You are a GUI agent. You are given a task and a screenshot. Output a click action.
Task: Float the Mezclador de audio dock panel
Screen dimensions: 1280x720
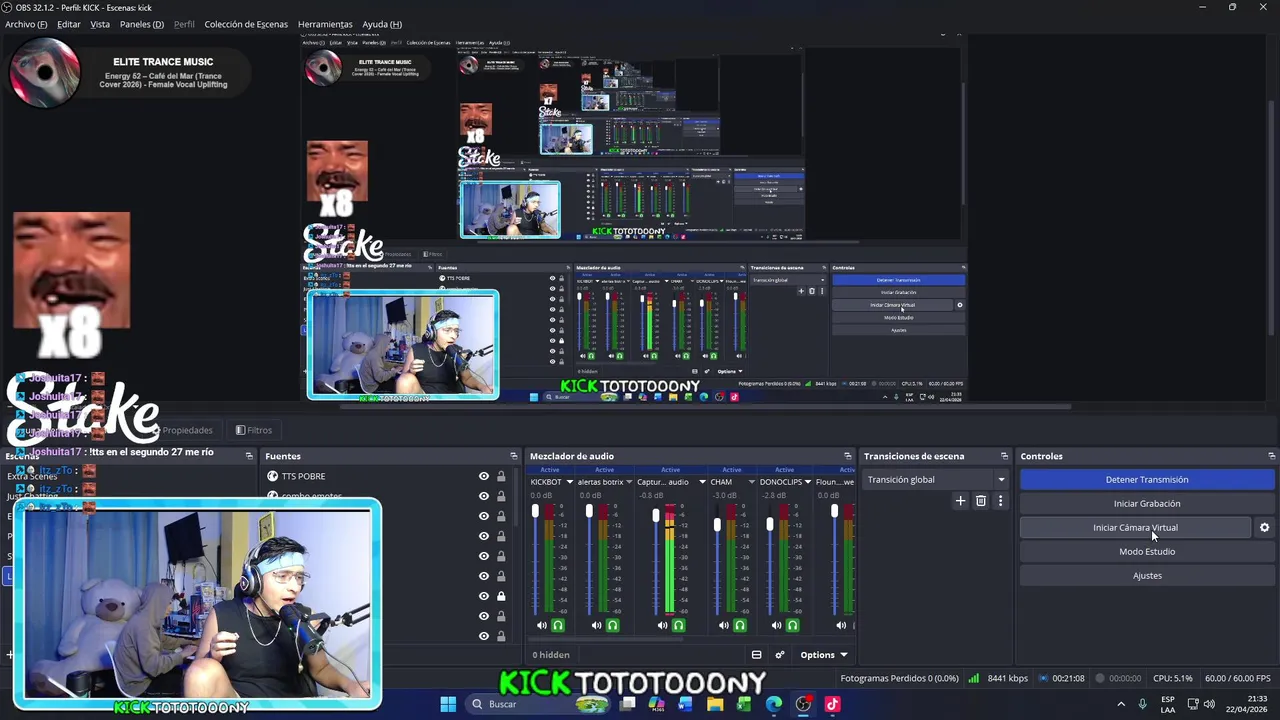tap(847, 456)
